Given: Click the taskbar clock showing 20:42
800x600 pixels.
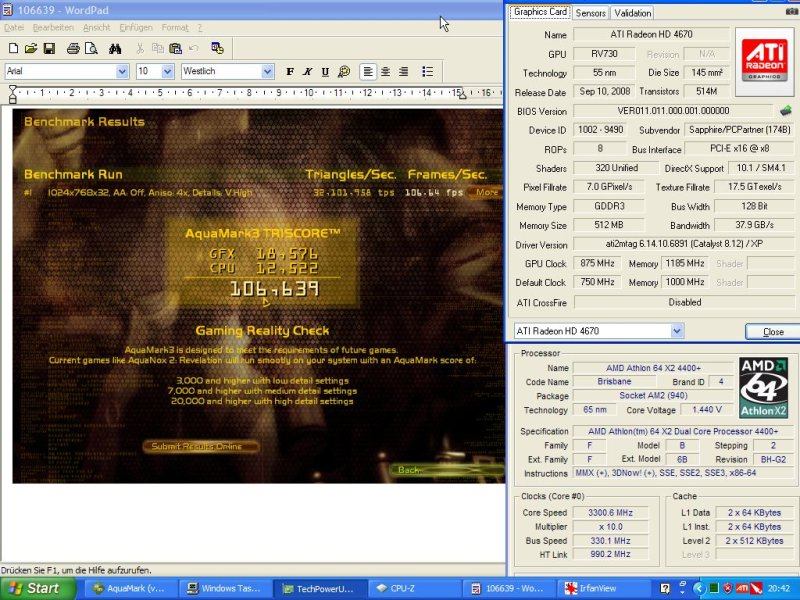Looking at the screenshot, I should 779,588.
